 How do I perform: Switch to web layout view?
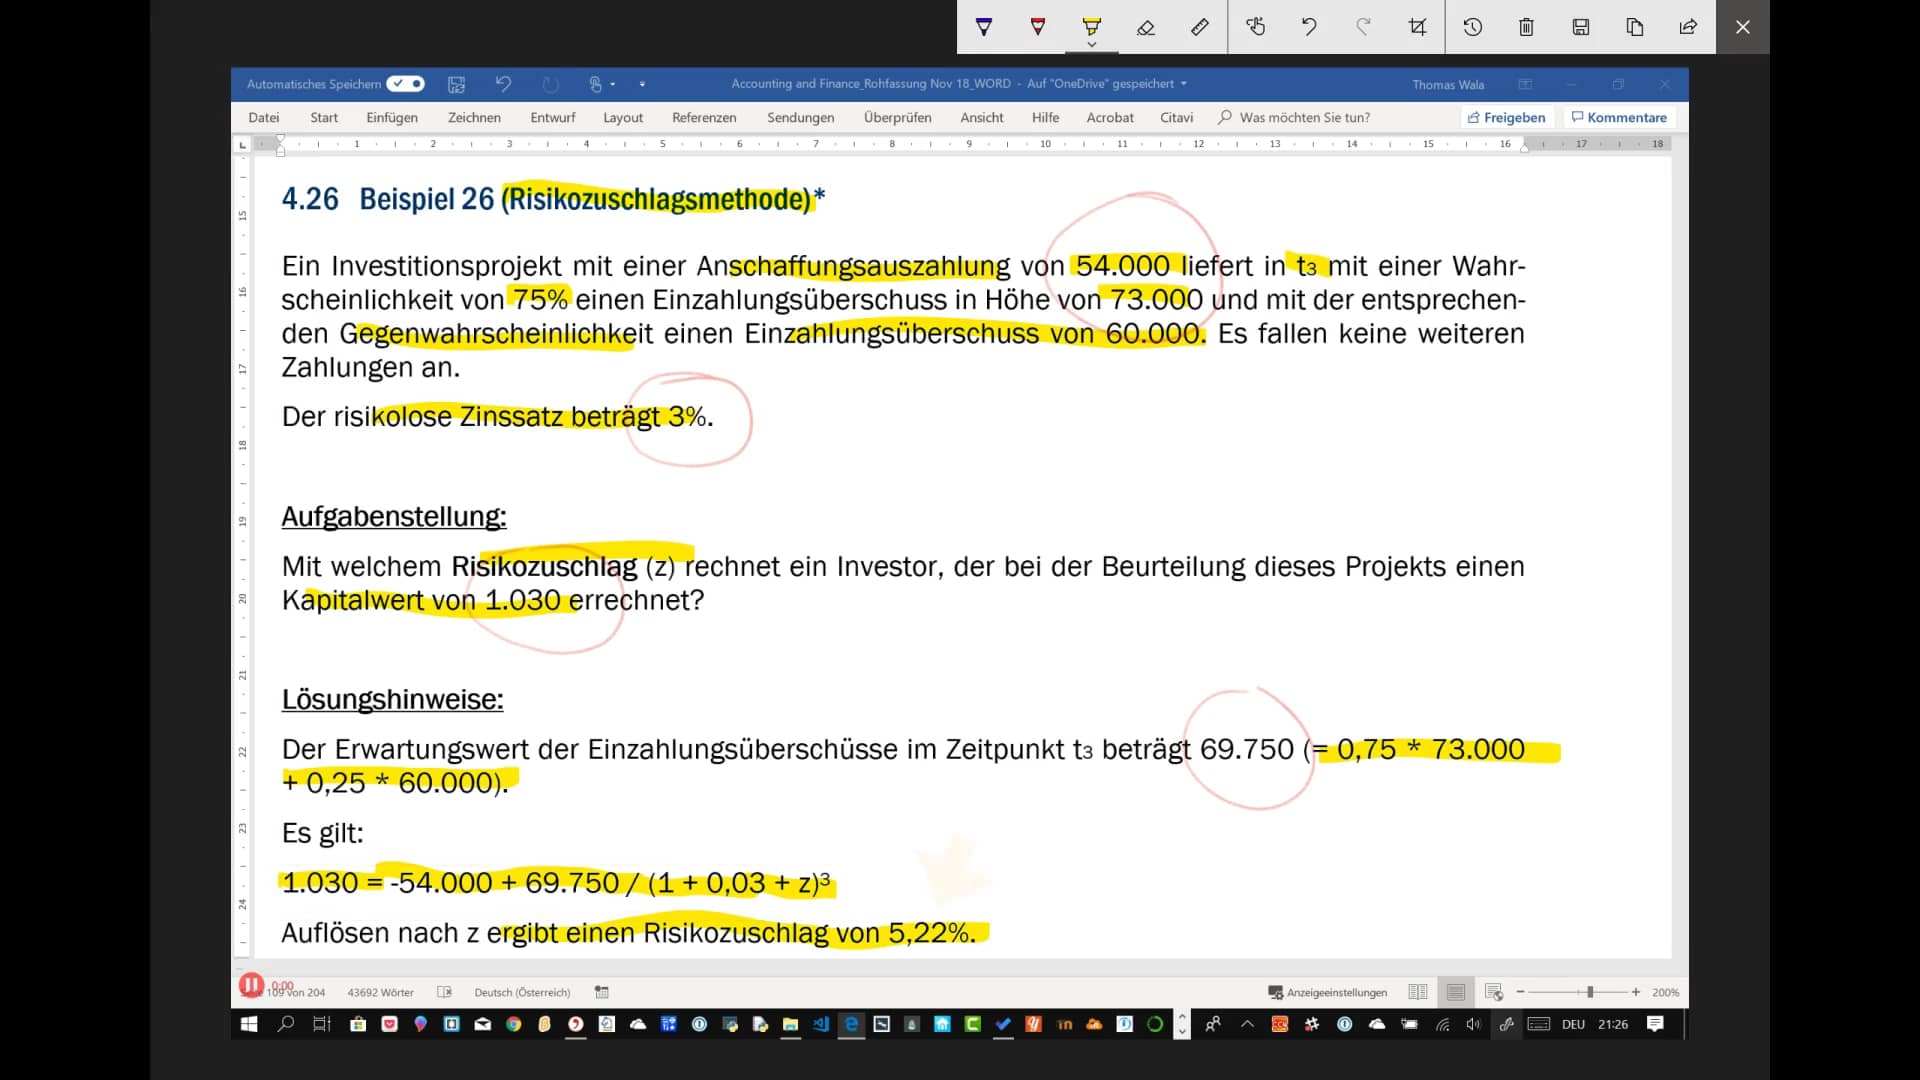pyautogui.click(x=1494, y=992)
